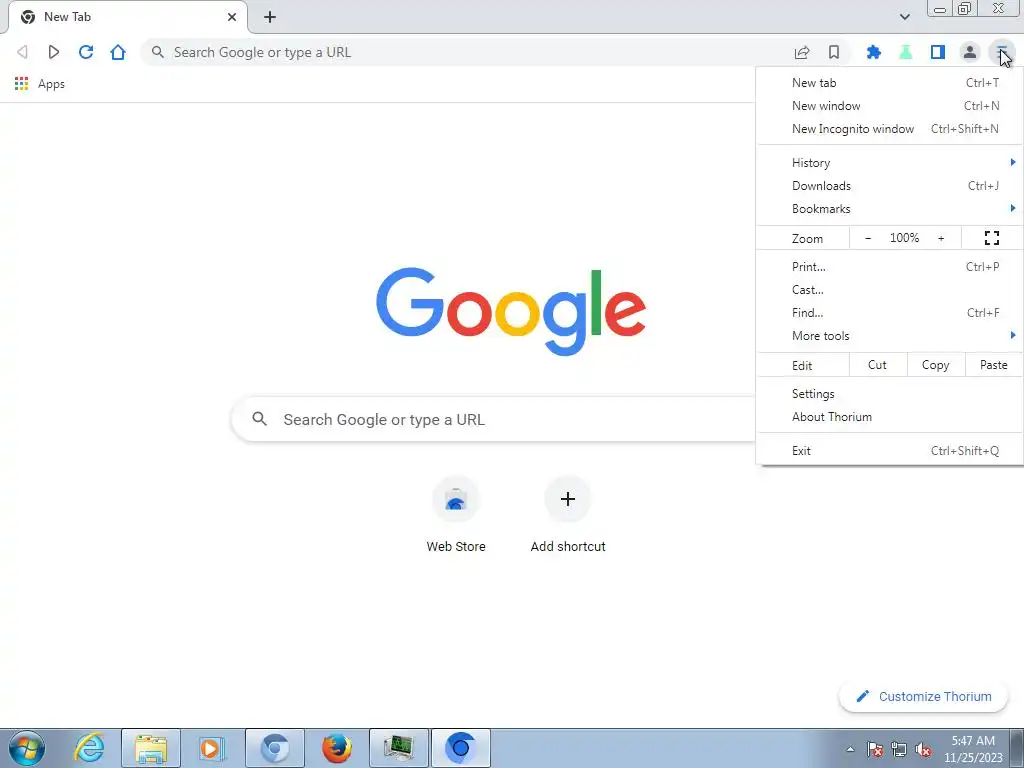Open the system monitor taskbar icon

click(399, 748)
